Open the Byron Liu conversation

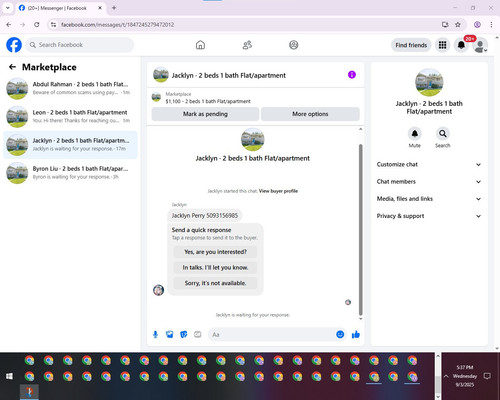(70, 173)
